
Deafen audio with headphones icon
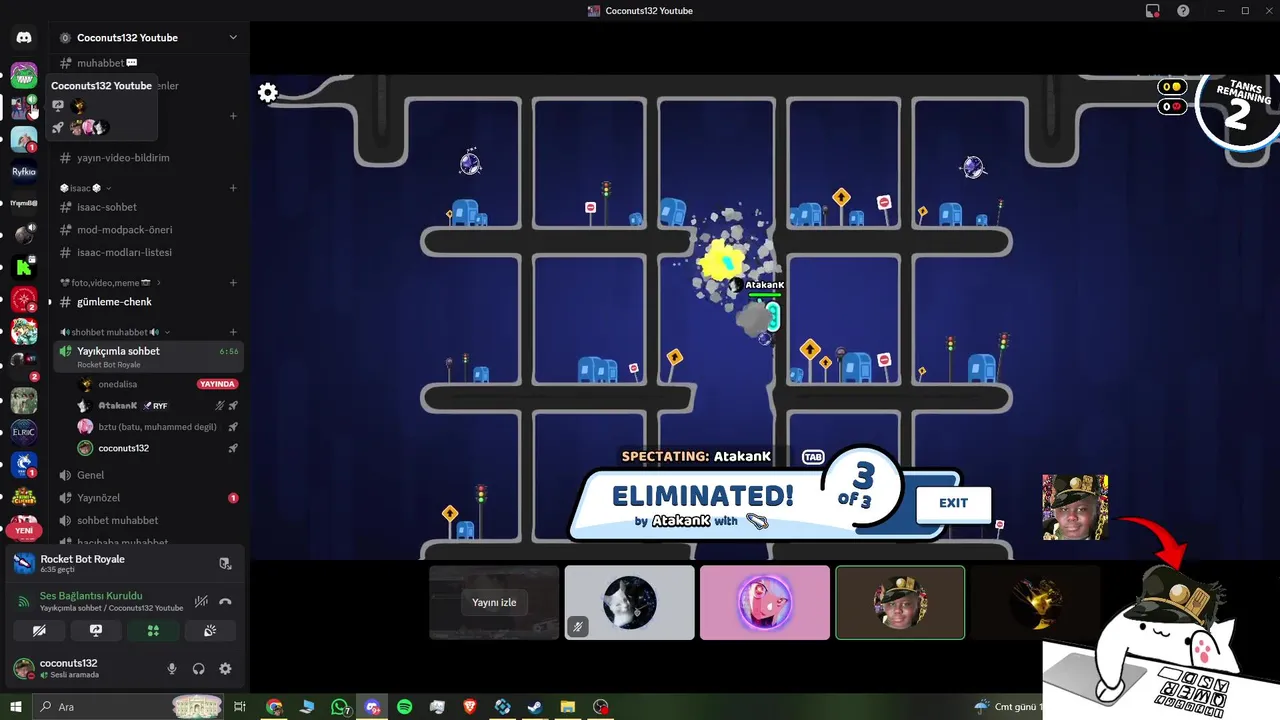198,669
